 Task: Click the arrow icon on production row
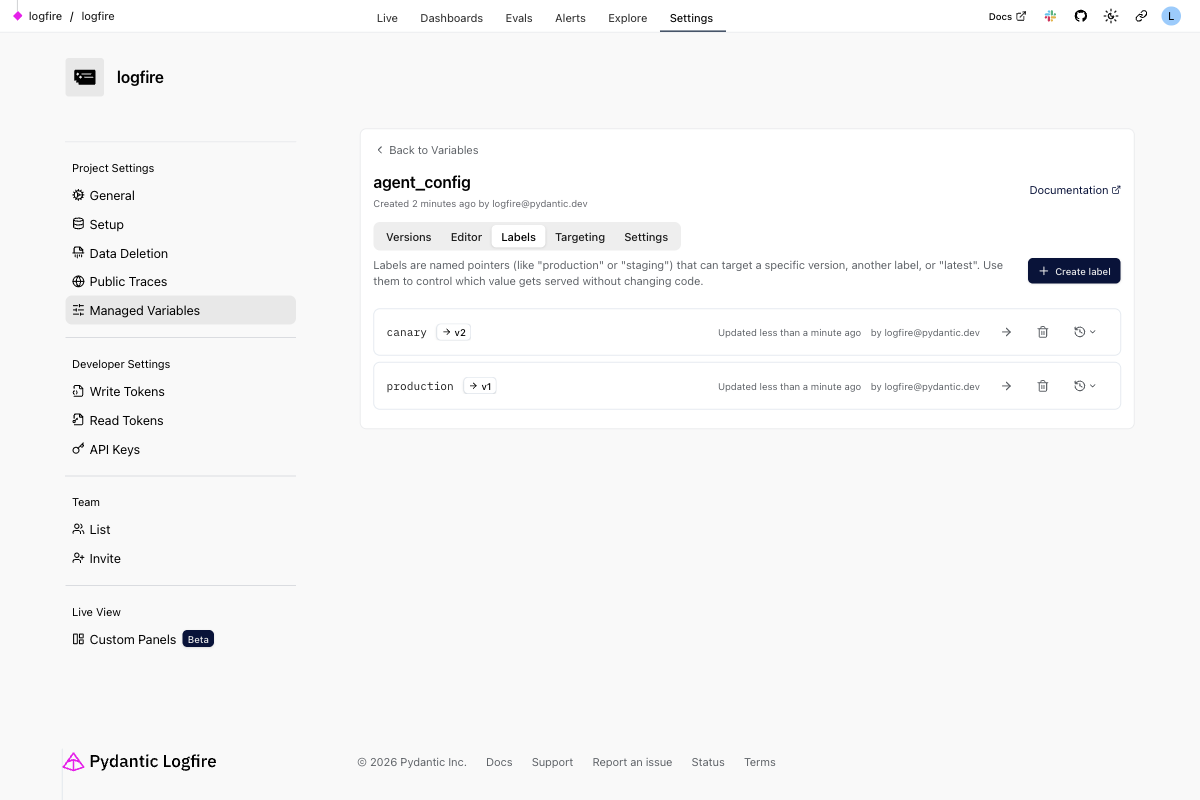coord(1007,386)
